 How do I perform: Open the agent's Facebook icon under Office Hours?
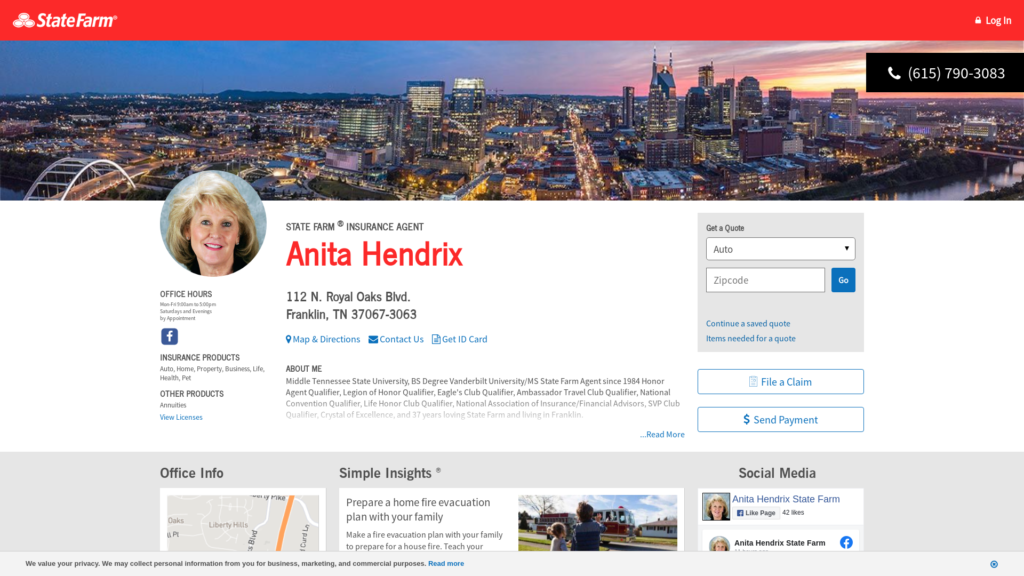[x=170, y=337]
